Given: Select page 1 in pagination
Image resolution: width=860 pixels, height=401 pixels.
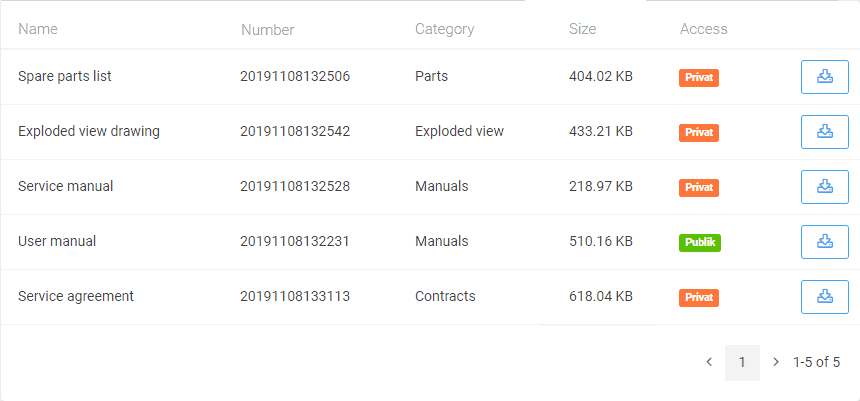Looking at the screenshot, I should tap(742, 362).
